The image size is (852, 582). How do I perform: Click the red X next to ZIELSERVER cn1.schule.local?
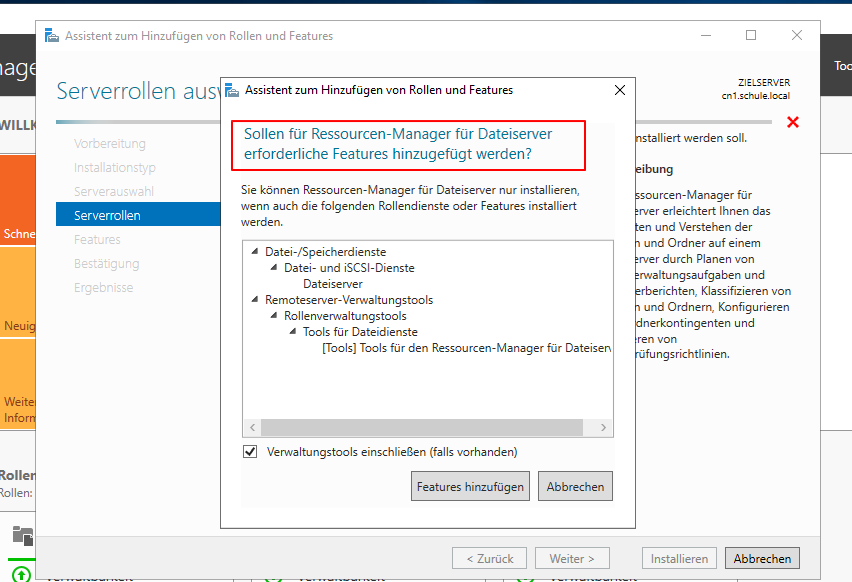pos(793,122)
